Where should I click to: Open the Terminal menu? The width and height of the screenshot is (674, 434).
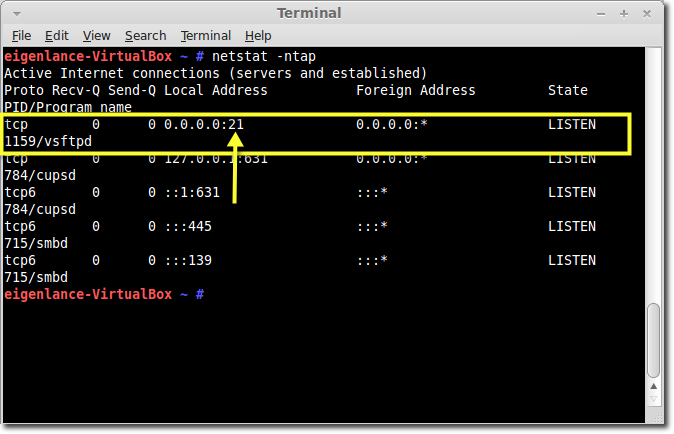(206, 36)
